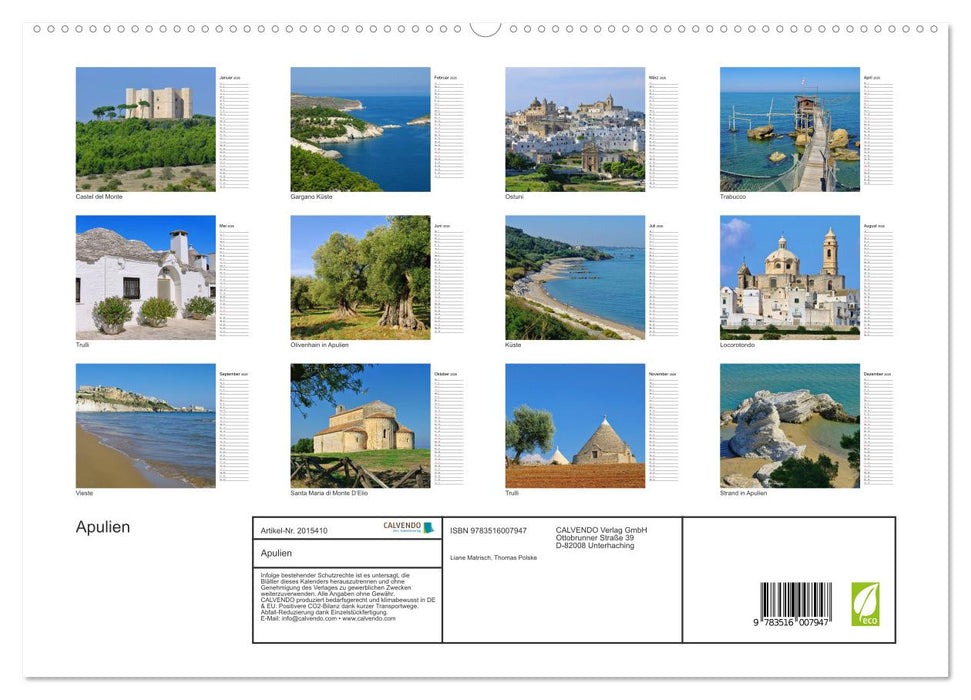Select the Liane Matrisch, Thomas Polske author line
This screenshot has height=700, width=971.
point(495,557)
